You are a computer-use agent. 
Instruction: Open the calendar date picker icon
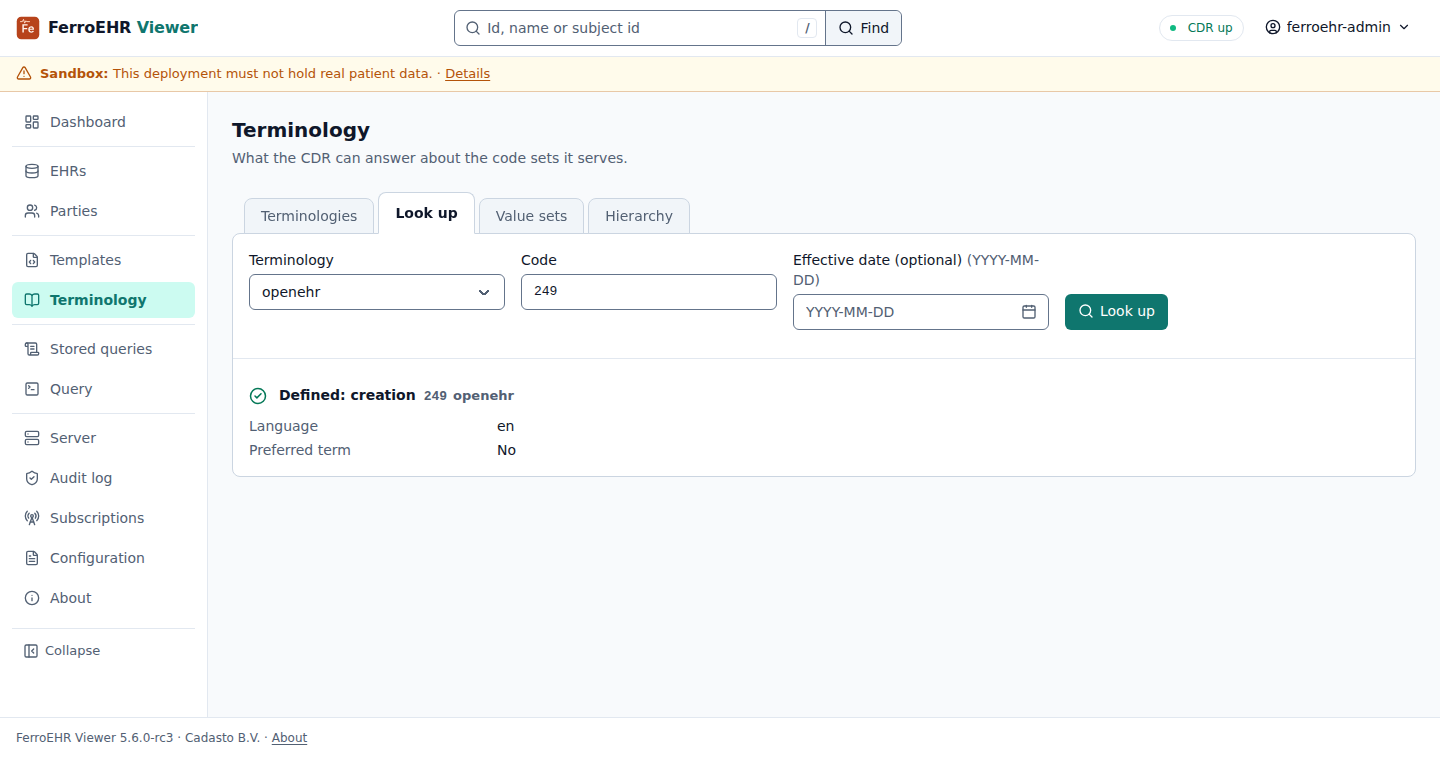[x=1029, y=312]
